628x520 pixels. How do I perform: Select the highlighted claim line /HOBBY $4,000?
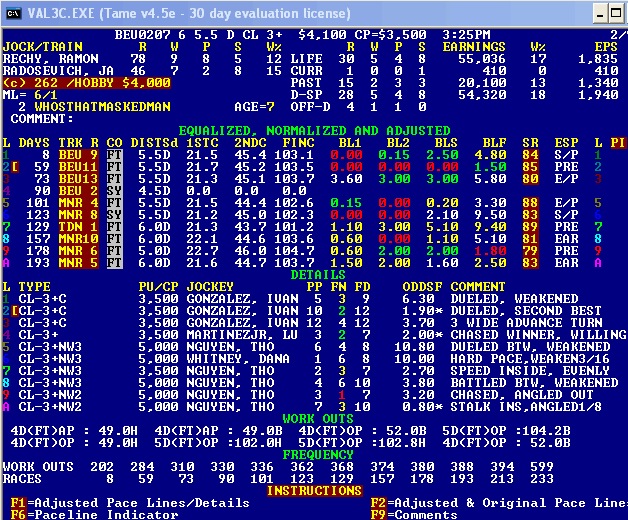[x=87, y=83]
